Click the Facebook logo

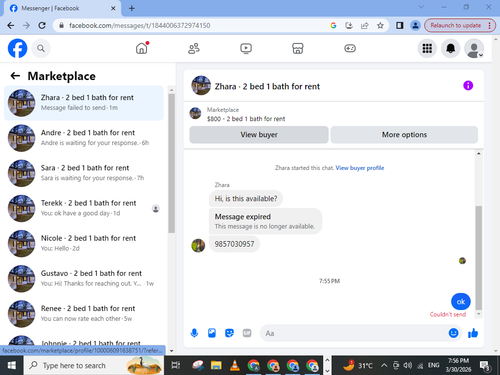[x=17, y=48]
